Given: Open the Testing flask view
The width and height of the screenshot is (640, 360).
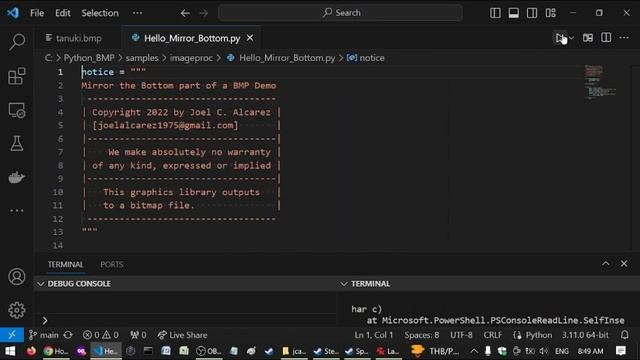Looking at the screenshot, I should (x=17, y=143).
